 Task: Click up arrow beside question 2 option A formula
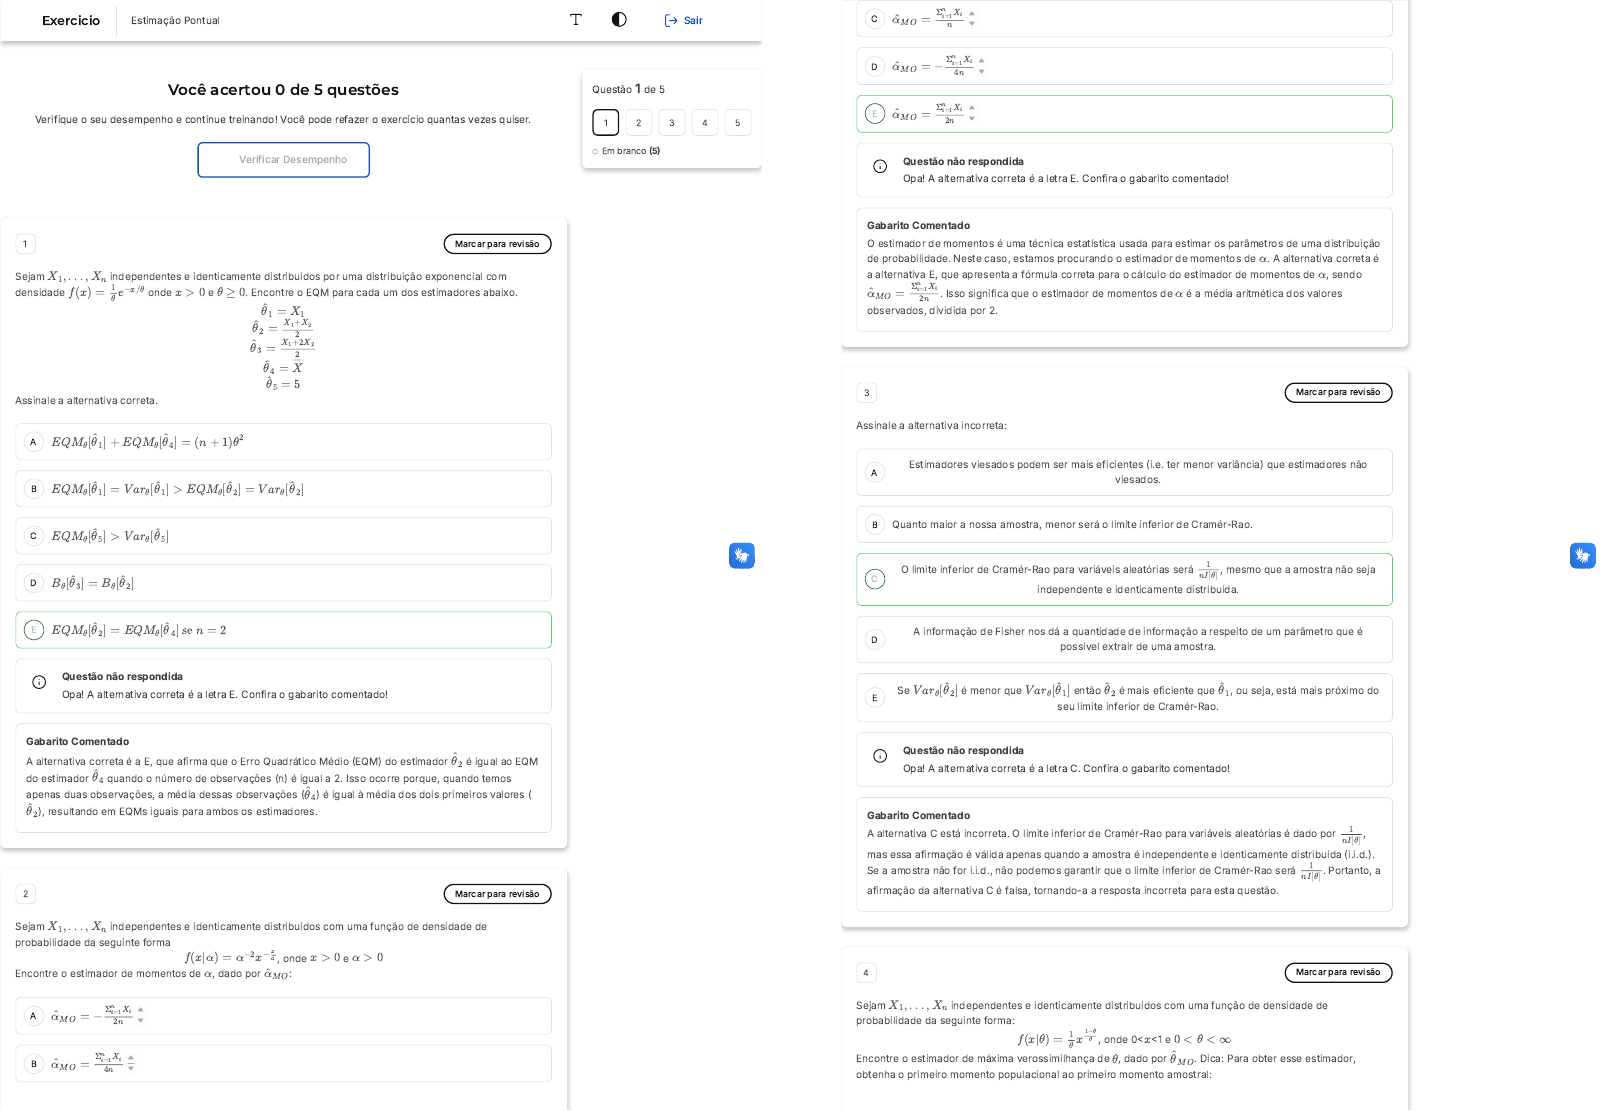pyautogui.click(x=141, y=1010)
